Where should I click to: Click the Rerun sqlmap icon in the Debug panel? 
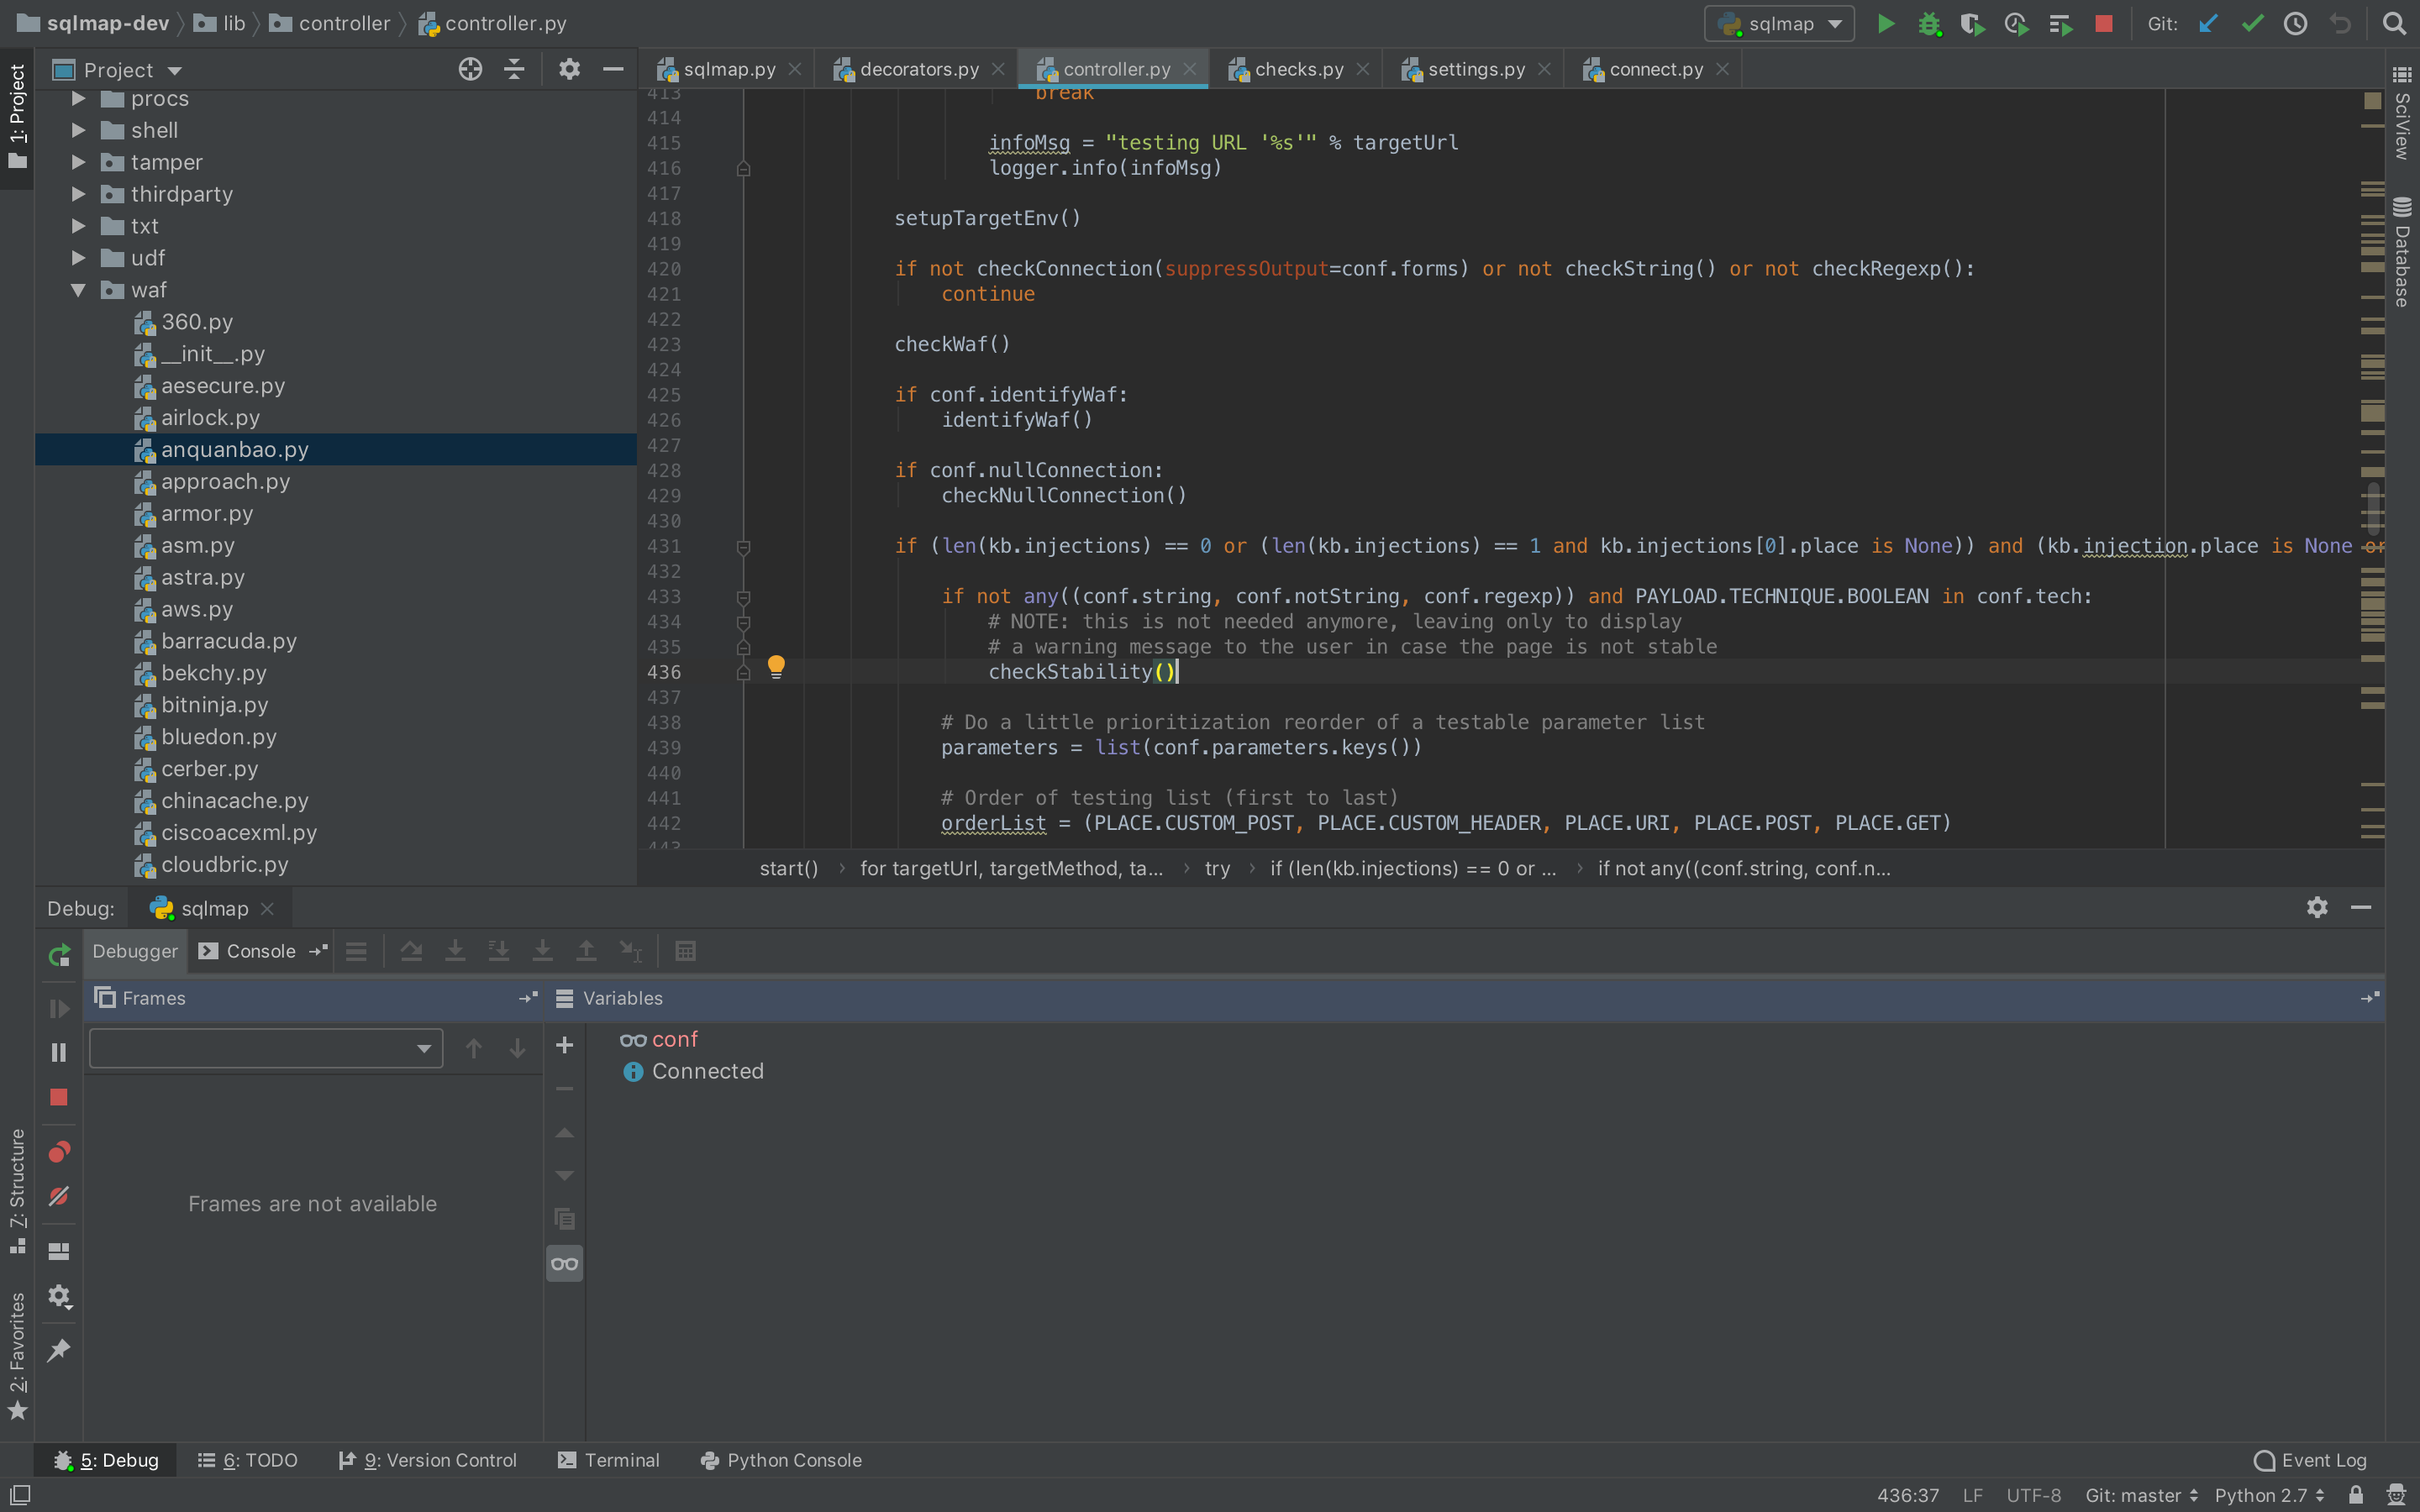click(x=59, y=954)
